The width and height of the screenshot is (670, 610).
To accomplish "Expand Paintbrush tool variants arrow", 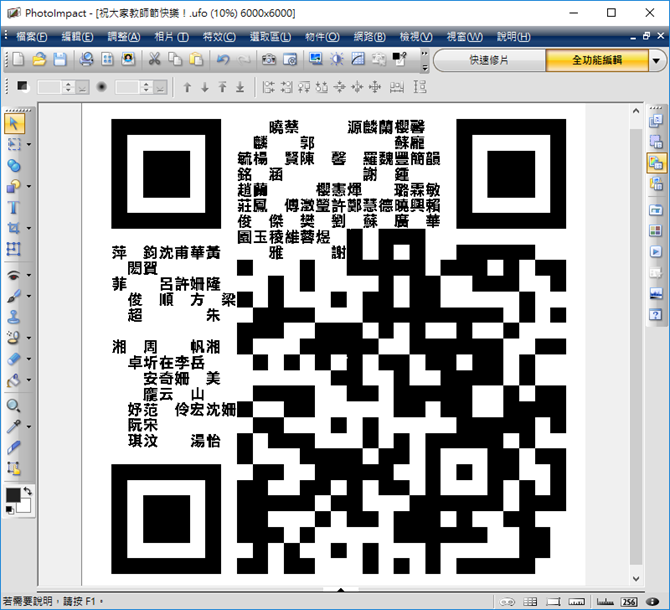I will coord(29,296).
